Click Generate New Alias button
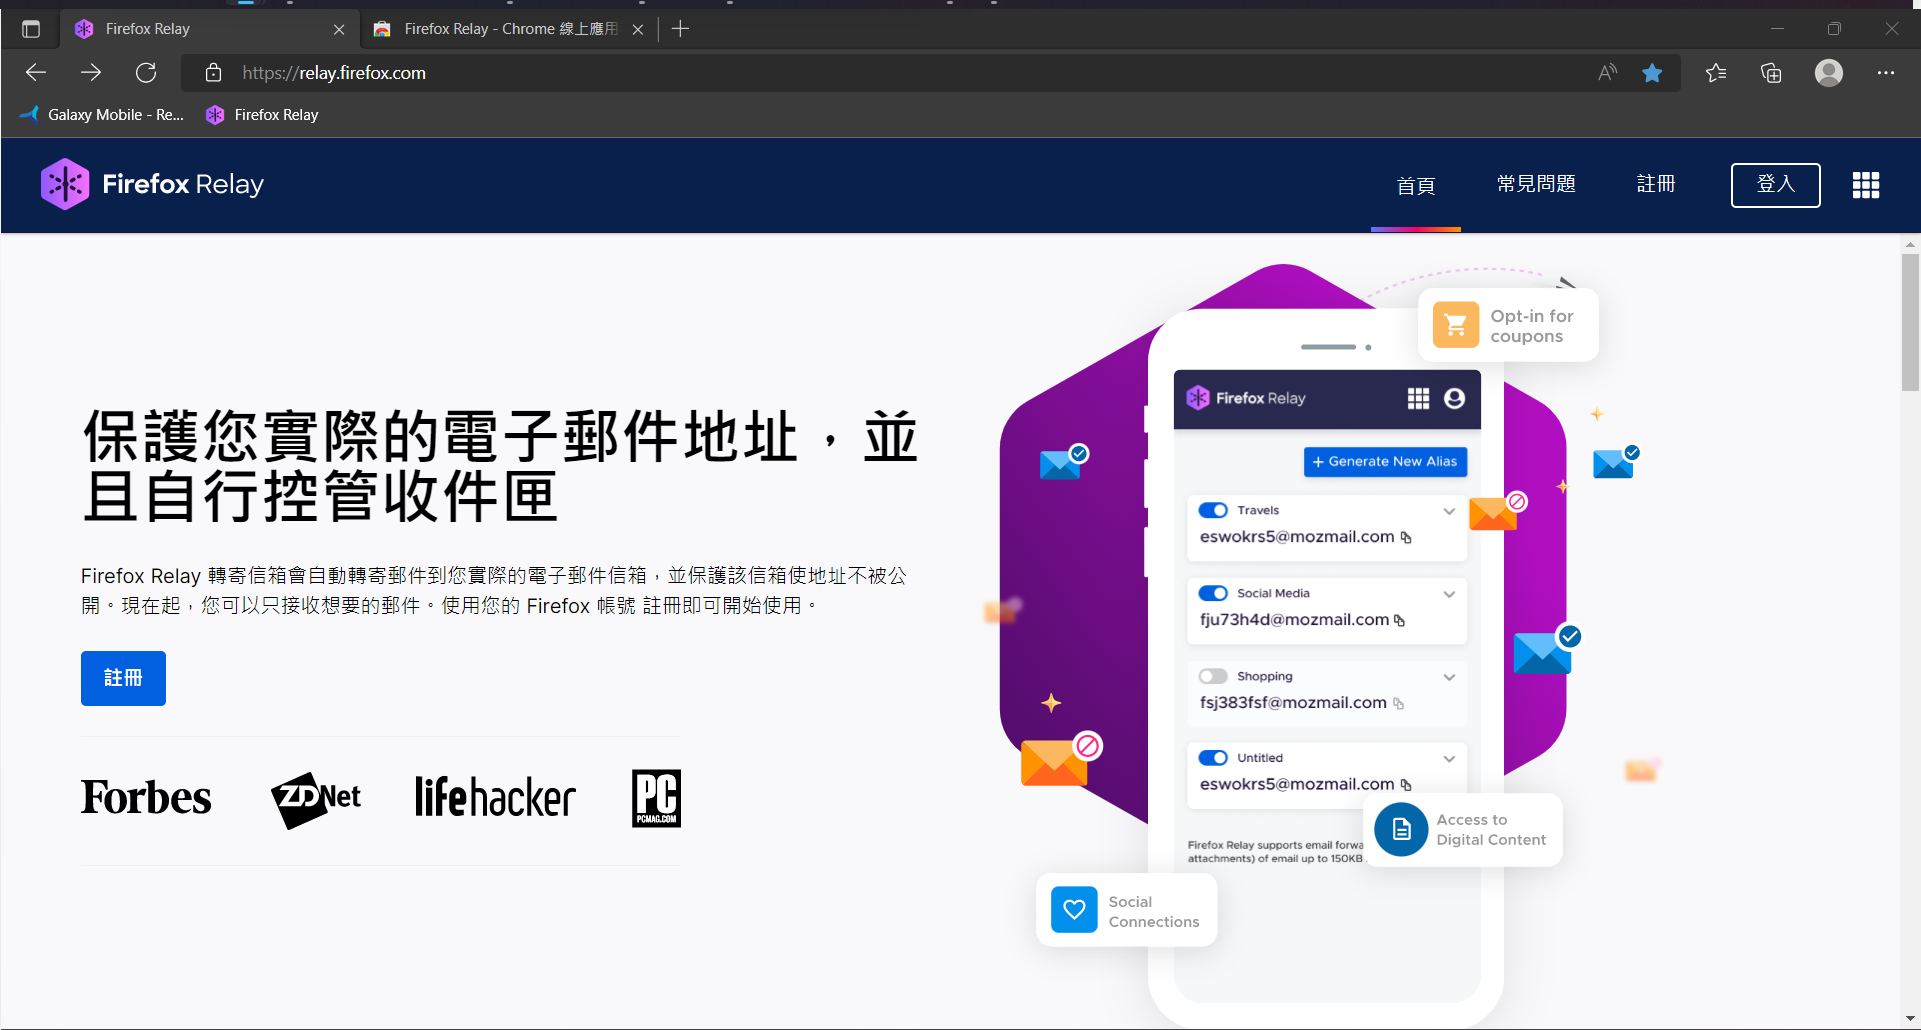The height and width of the screenshot is (1030, 1921). [1385, 461]
